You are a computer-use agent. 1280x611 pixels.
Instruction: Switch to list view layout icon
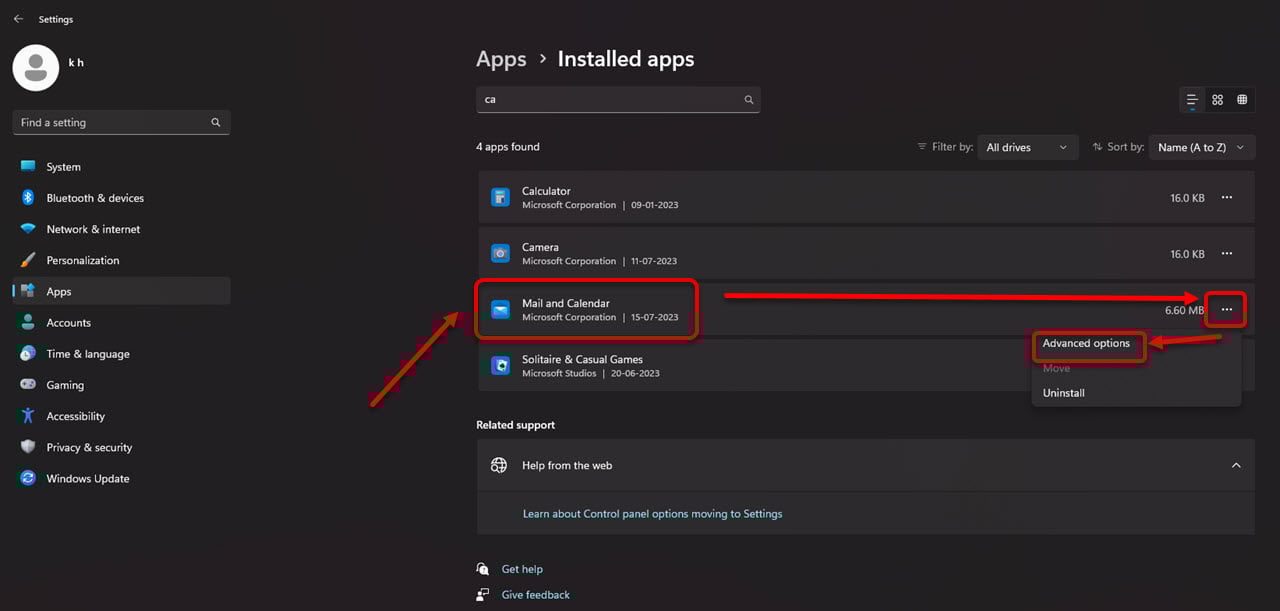click(x=1192, y=100)
